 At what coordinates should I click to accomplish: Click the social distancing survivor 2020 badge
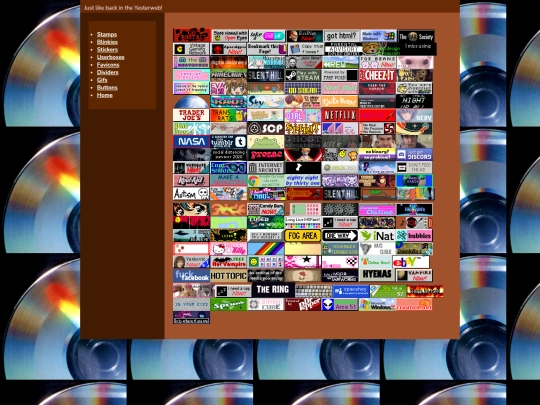click(229, 155)
